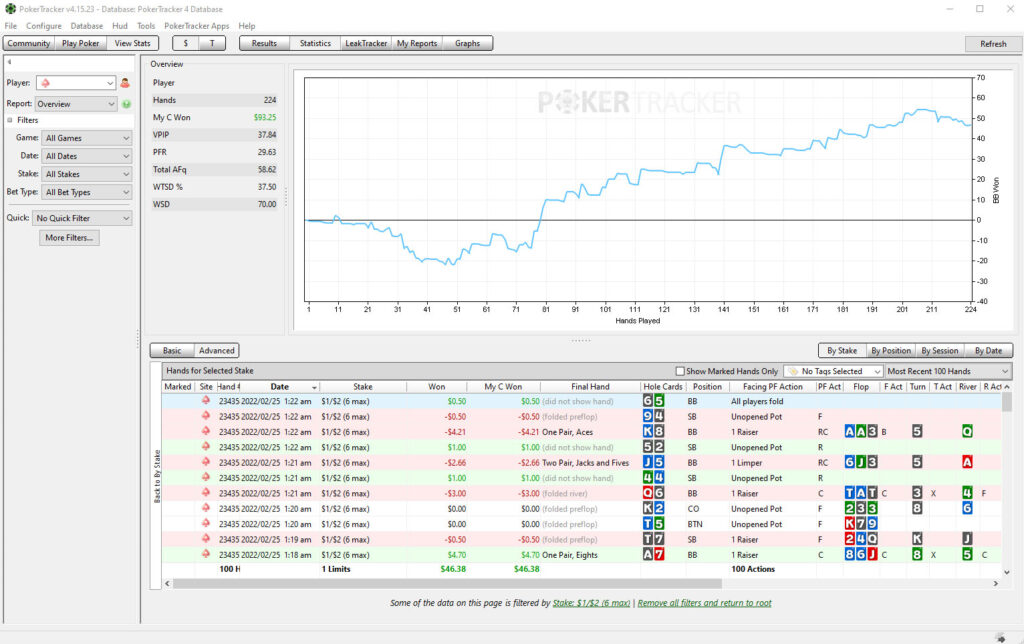Click the flop cards 2 4 Q
1024x644 pixels.
861,539
